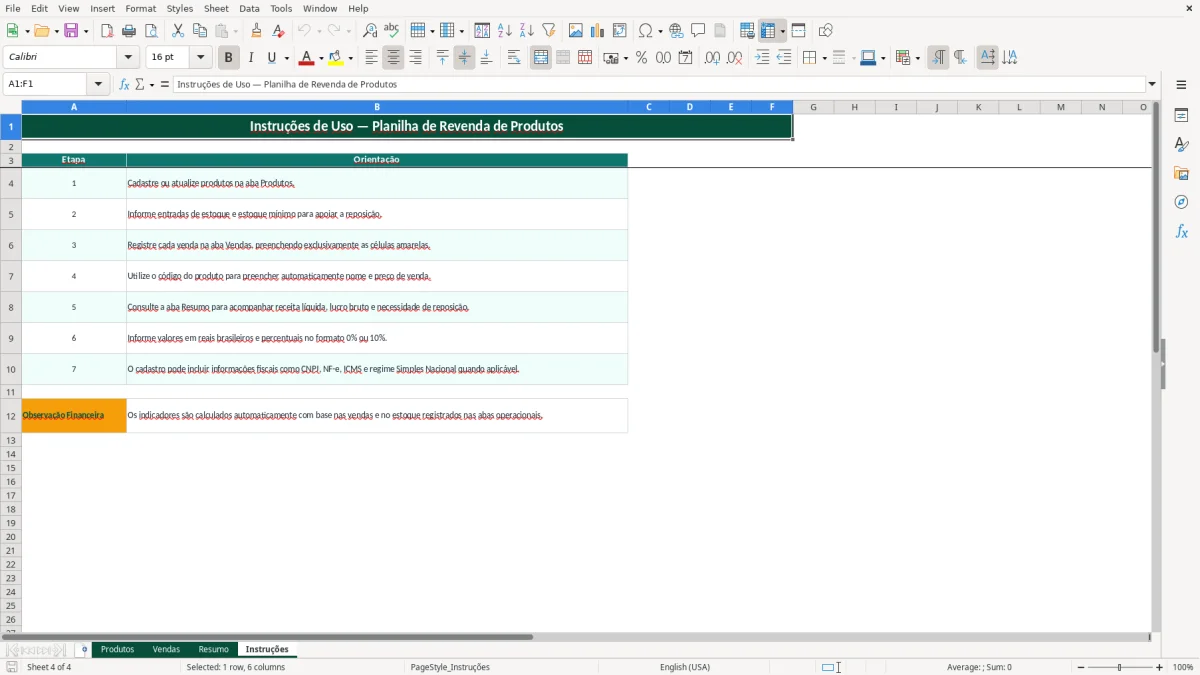Image resolution: width=1200 pixels, height=675 pixels.
Task: Toggle Wrap Text
Action: [x=514, y=58]
